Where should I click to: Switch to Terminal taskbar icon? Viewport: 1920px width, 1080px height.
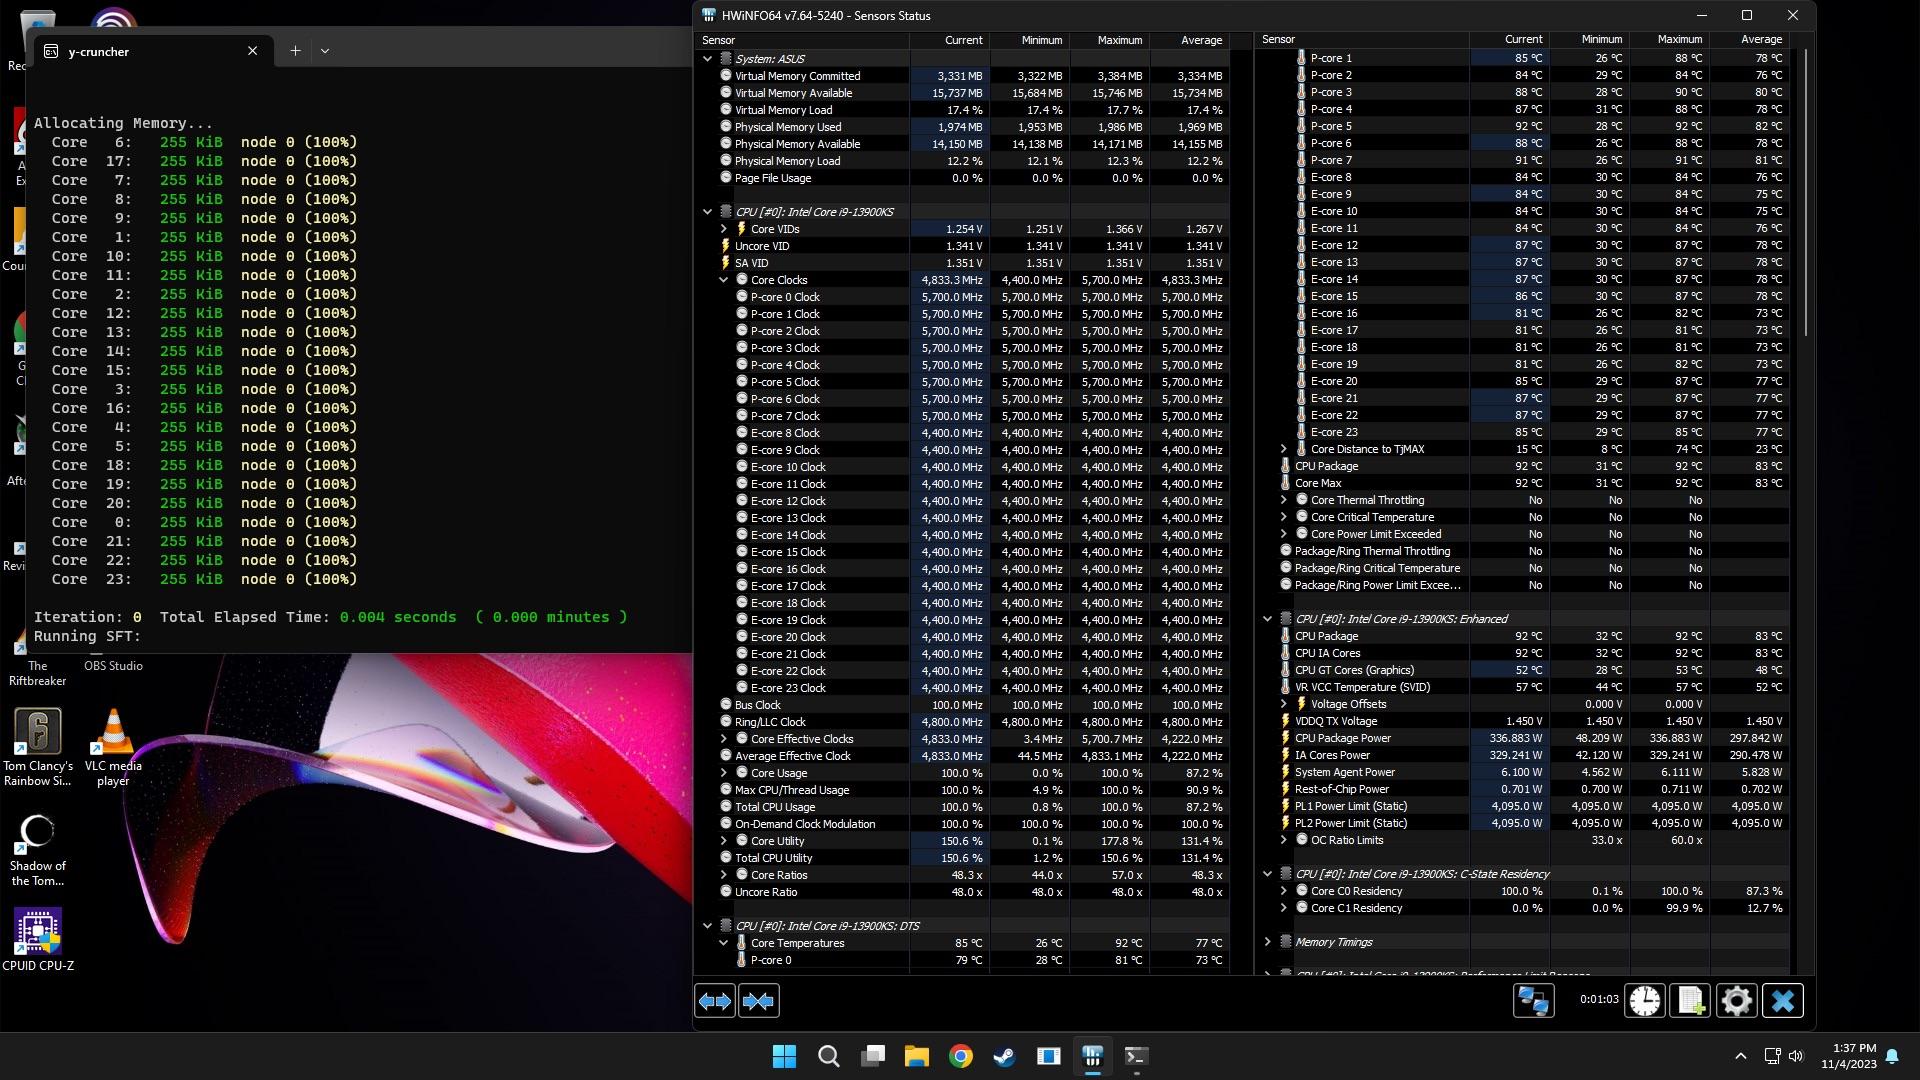coord(1136,1056)
